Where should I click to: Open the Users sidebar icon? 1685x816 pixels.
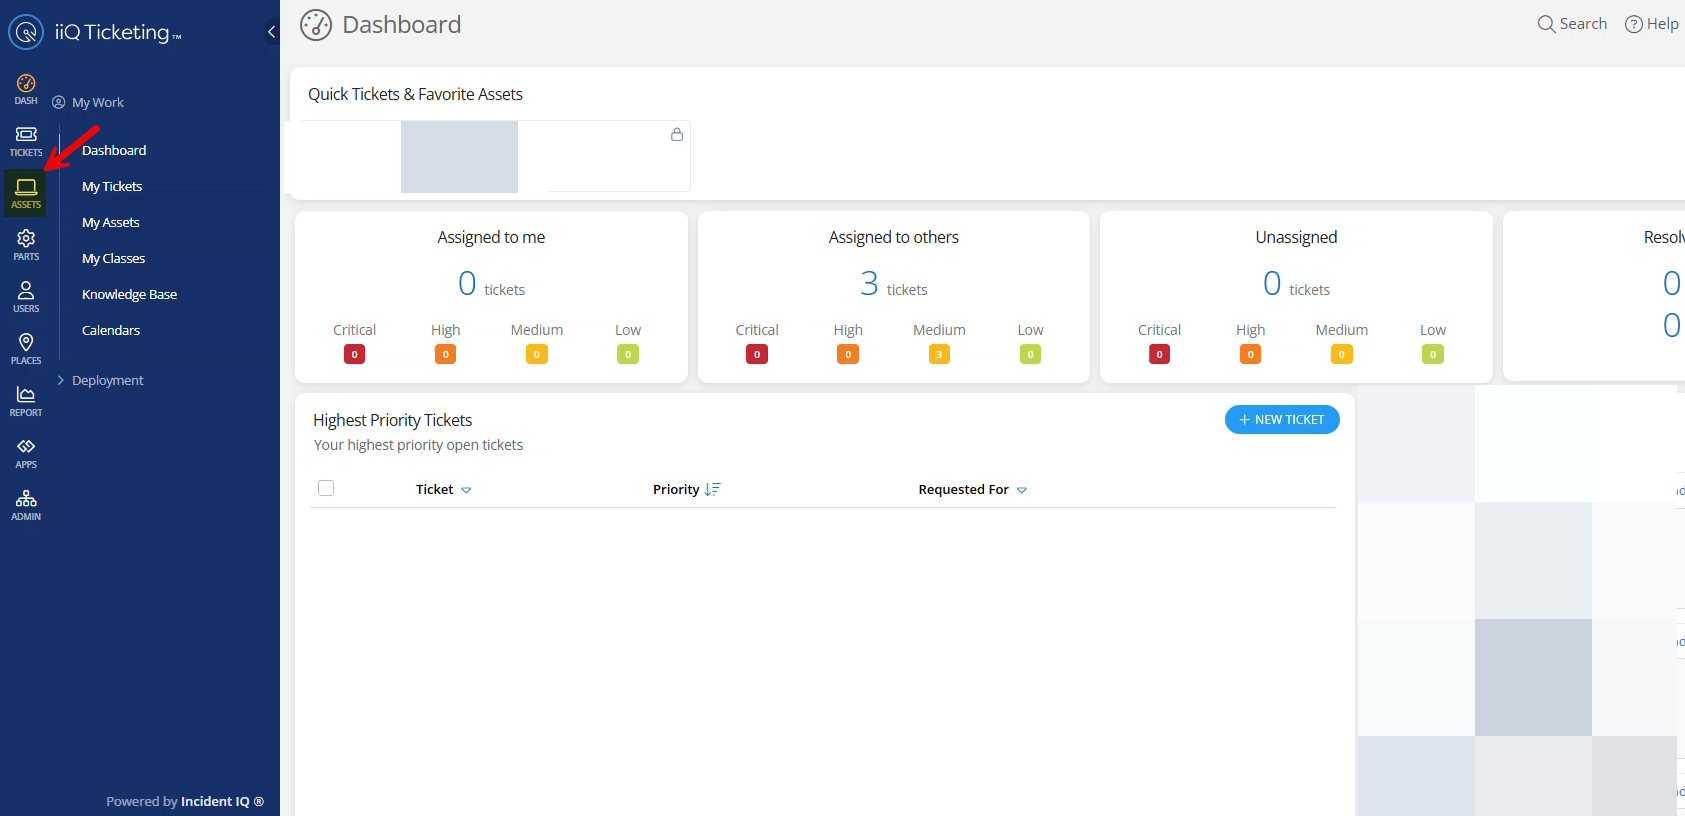pos(26,297)
